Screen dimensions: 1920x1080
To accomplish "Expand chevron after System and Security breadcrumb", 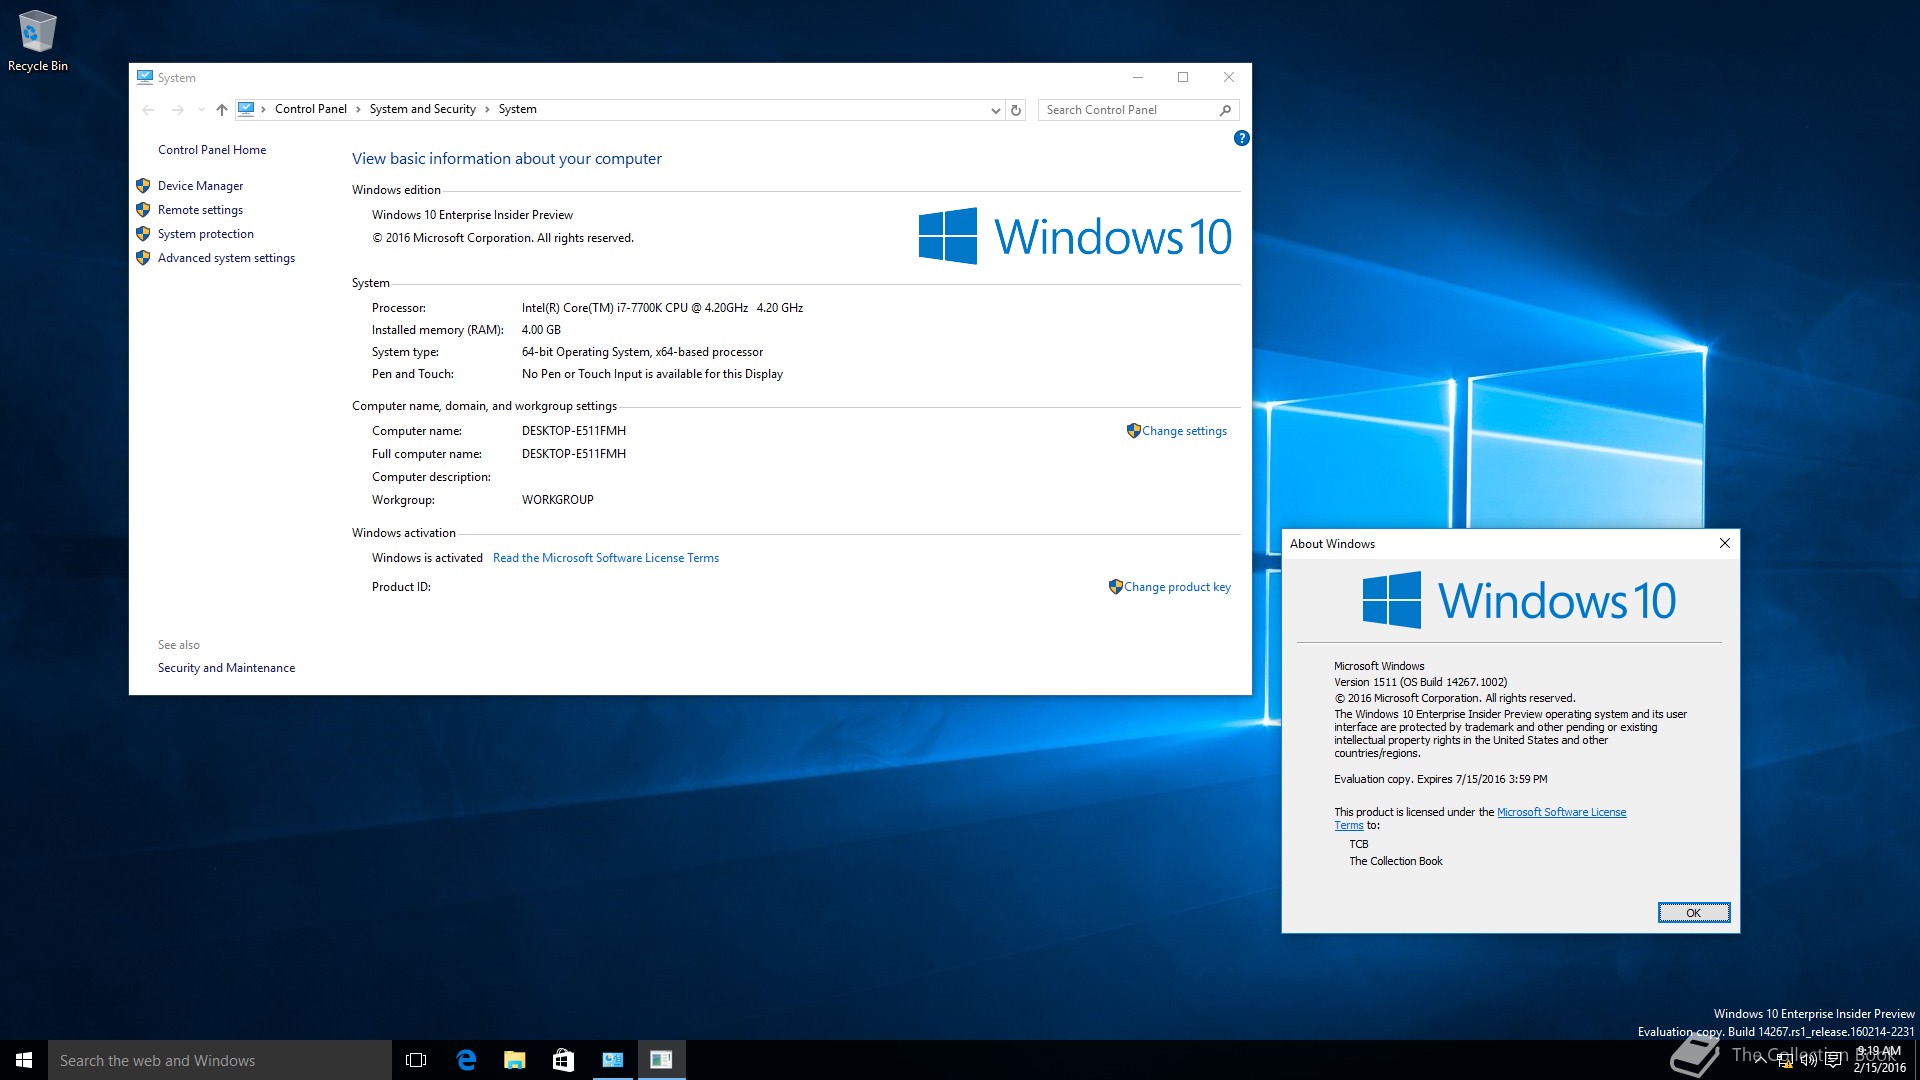I will point(488,109).
